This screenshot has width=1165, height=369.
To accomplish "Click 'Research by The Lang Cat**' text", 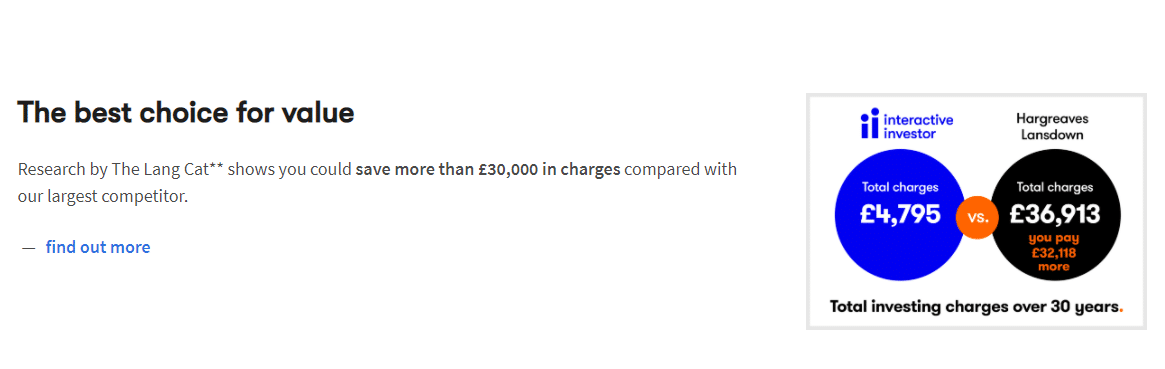I will 120,169.
